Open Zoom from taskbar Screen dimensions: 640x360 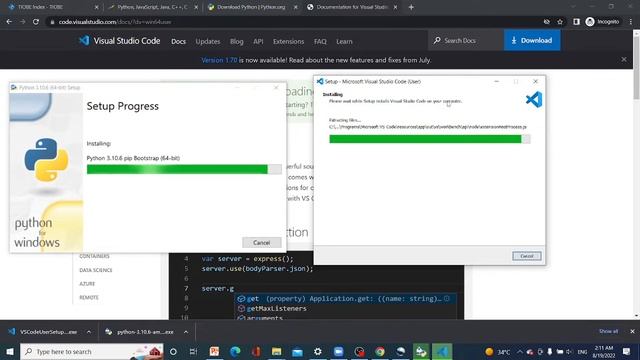(x=338, y=351)
